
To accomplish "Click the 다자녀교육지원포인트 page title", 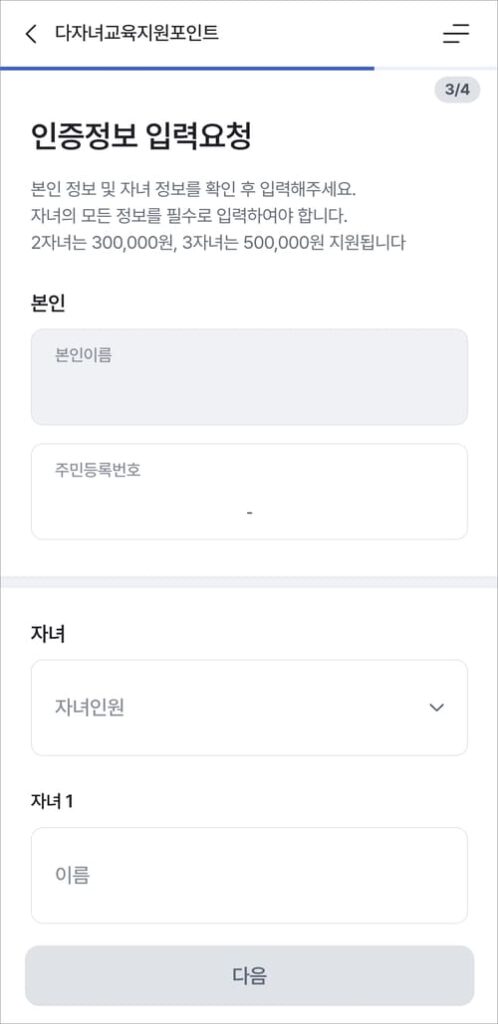I will 137,33.
